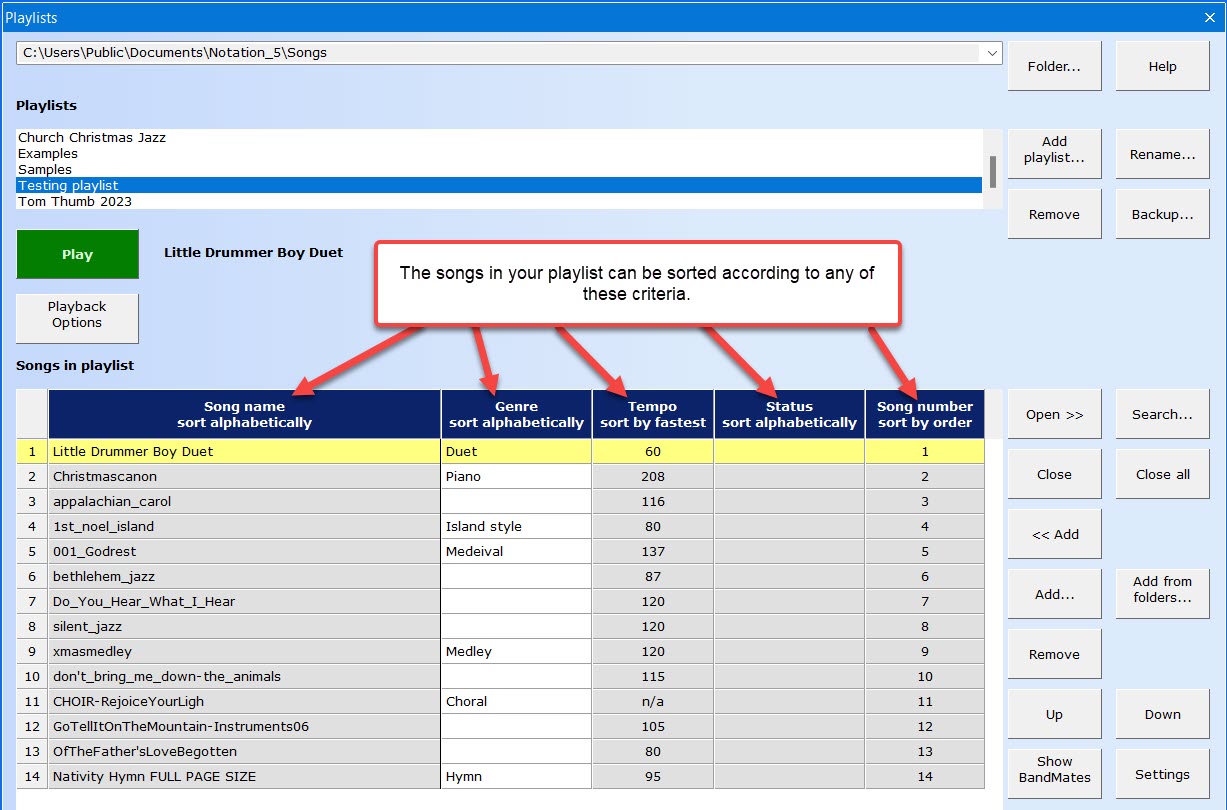Move selected song Up
Screen dimensions: 1227x810
[x=1054, y=715]
